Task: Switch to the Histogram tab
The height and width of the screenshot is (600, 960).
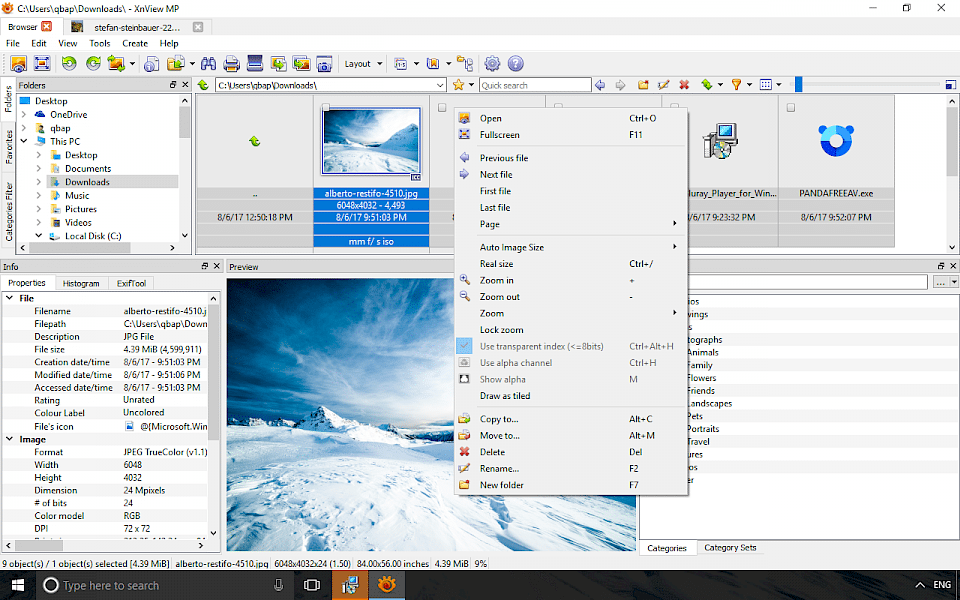Action: click(81, 283)
